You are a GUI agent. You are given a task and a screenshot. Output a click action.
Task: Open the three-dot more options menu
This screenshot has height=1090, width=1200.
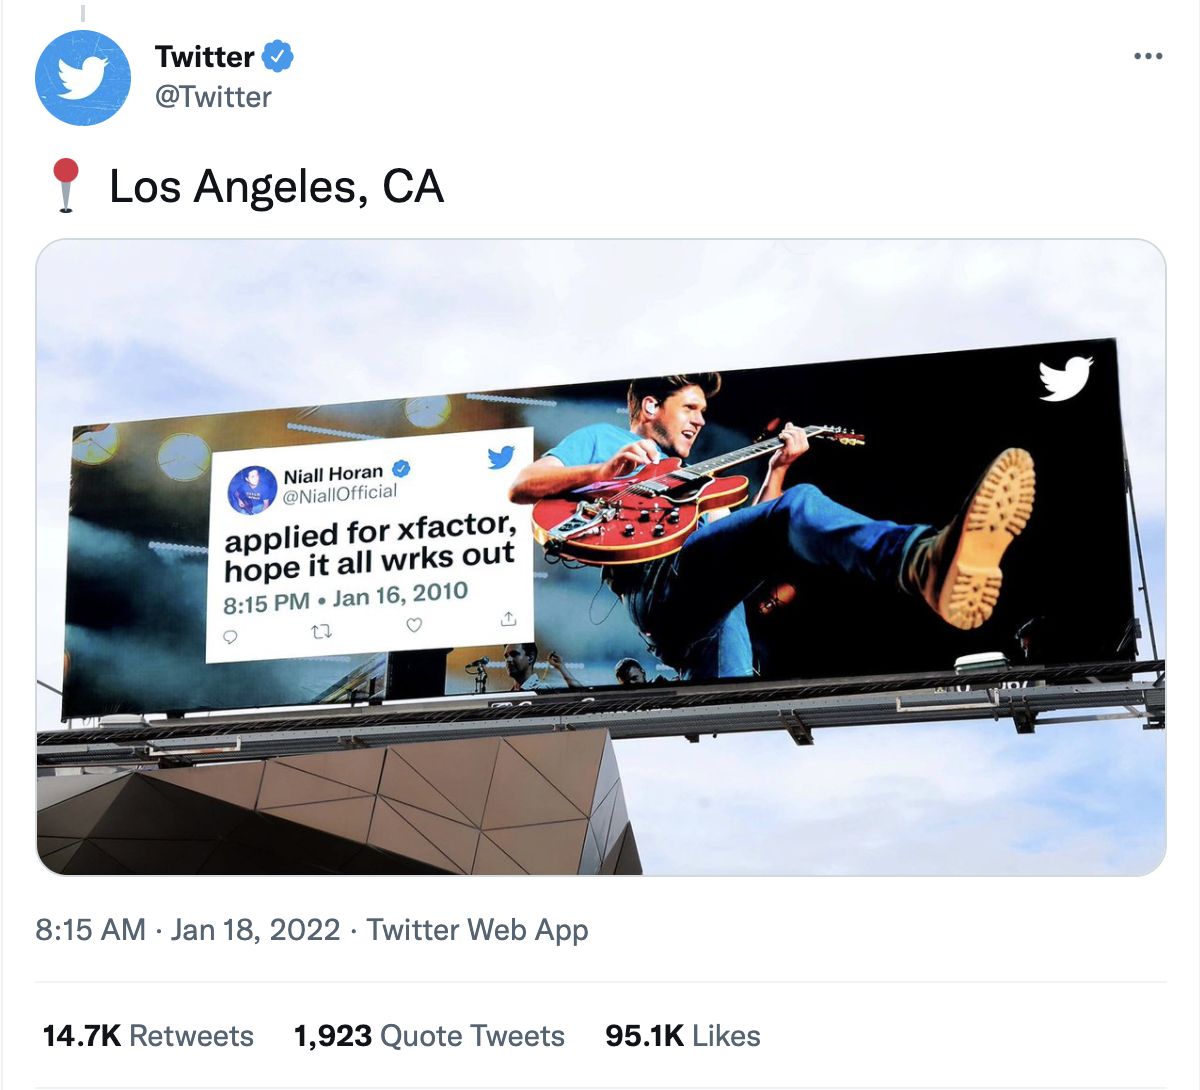click(1148, 56)
